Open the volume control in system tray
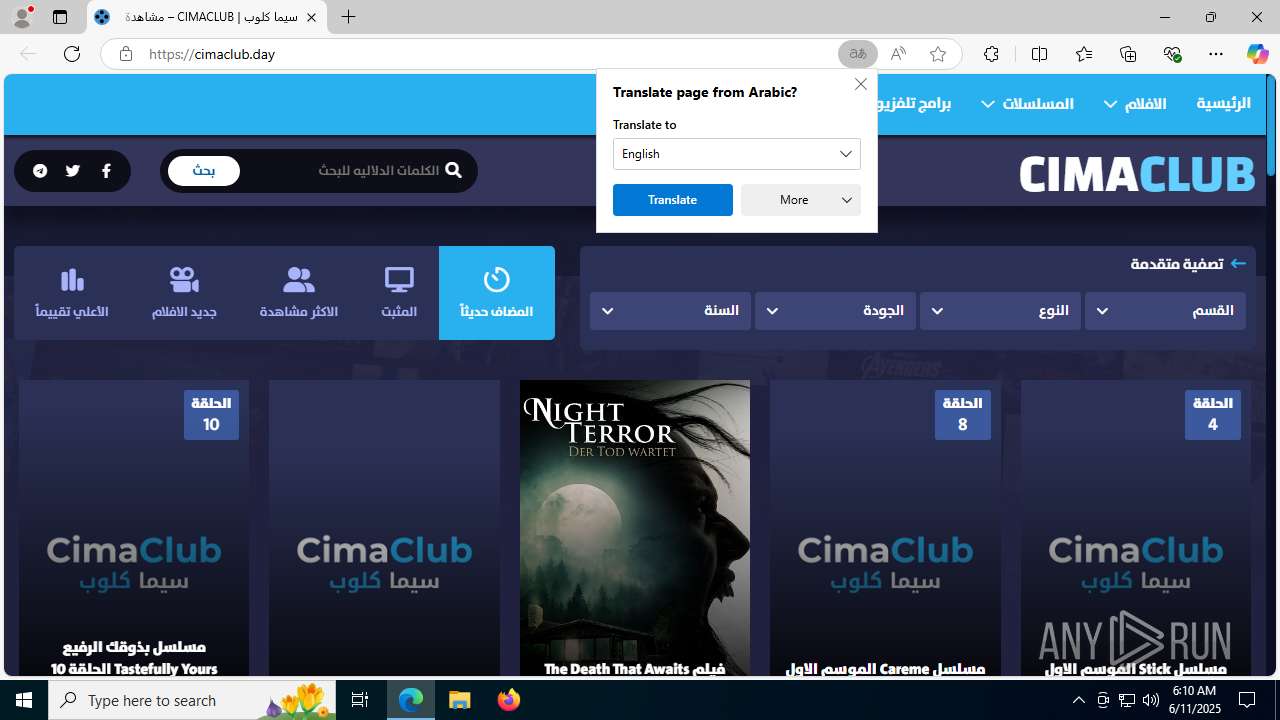The image size is (1280, 720). [x=1150, y=700]
